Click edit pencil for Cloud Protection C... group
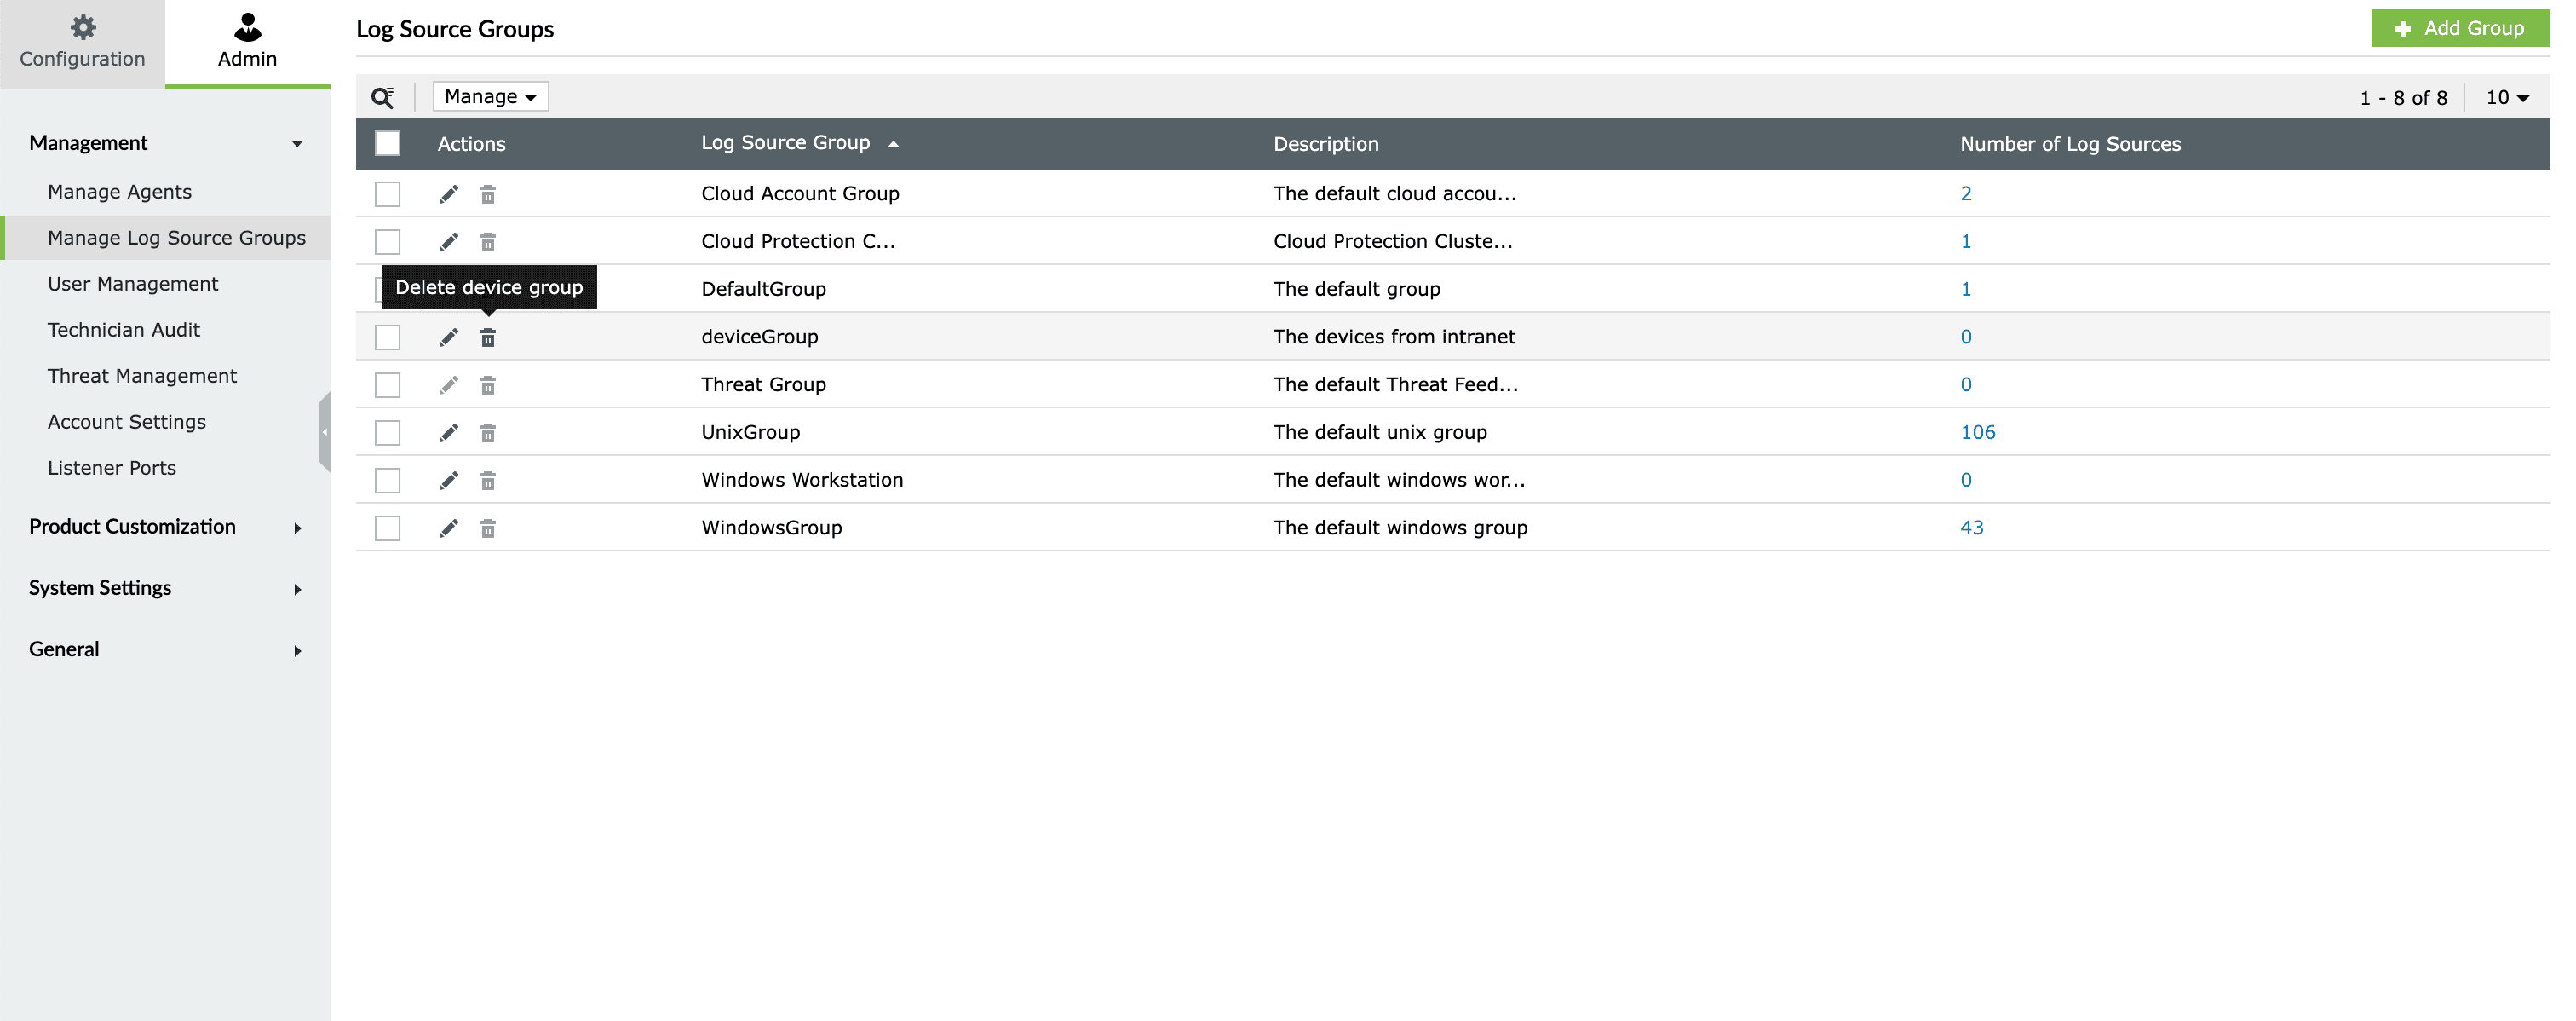Viewport: 2576px width, 1021px height. pyautogui.click(x=448, y=242)
